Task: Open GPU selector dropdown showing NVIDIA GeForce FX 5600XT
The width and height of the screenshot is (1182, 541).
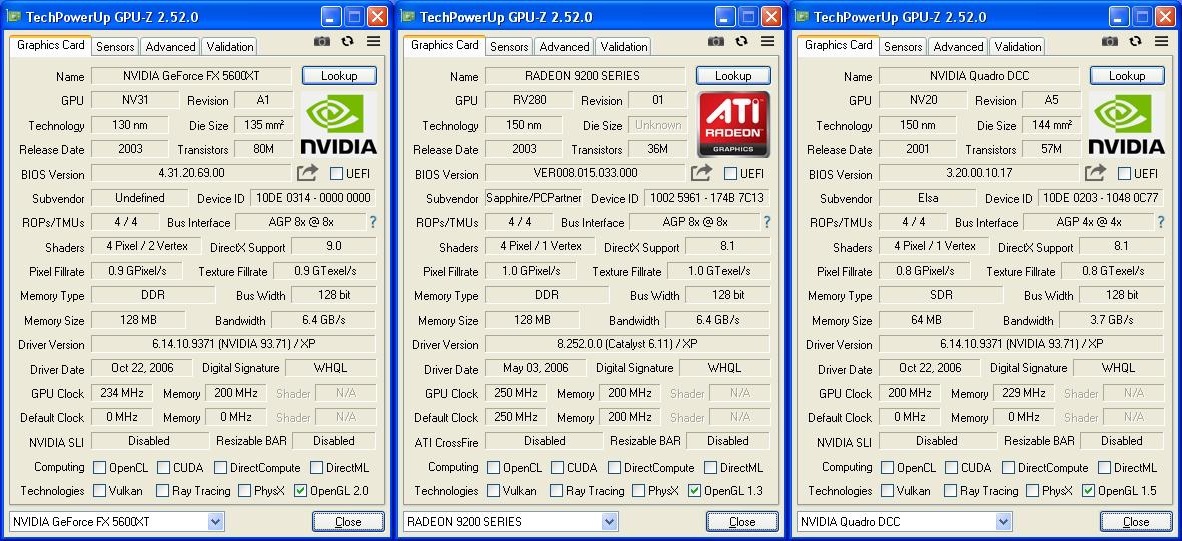Action: 117,521
